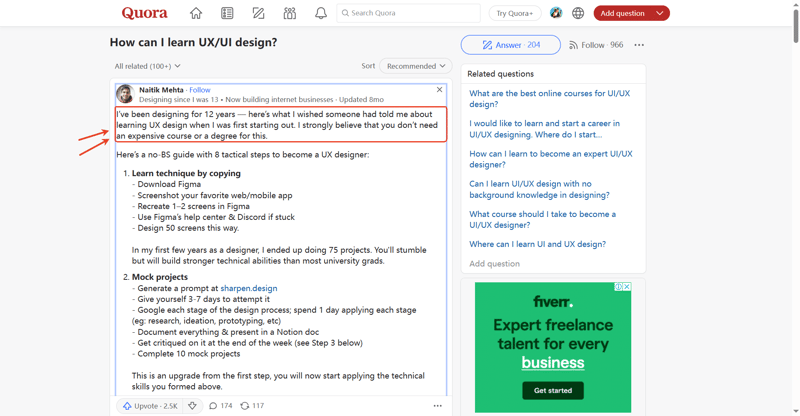Open the Answer pencil icon in navbar
This screenshot has height=416, width=800.
pyautogui.click(x=259, y=13)
